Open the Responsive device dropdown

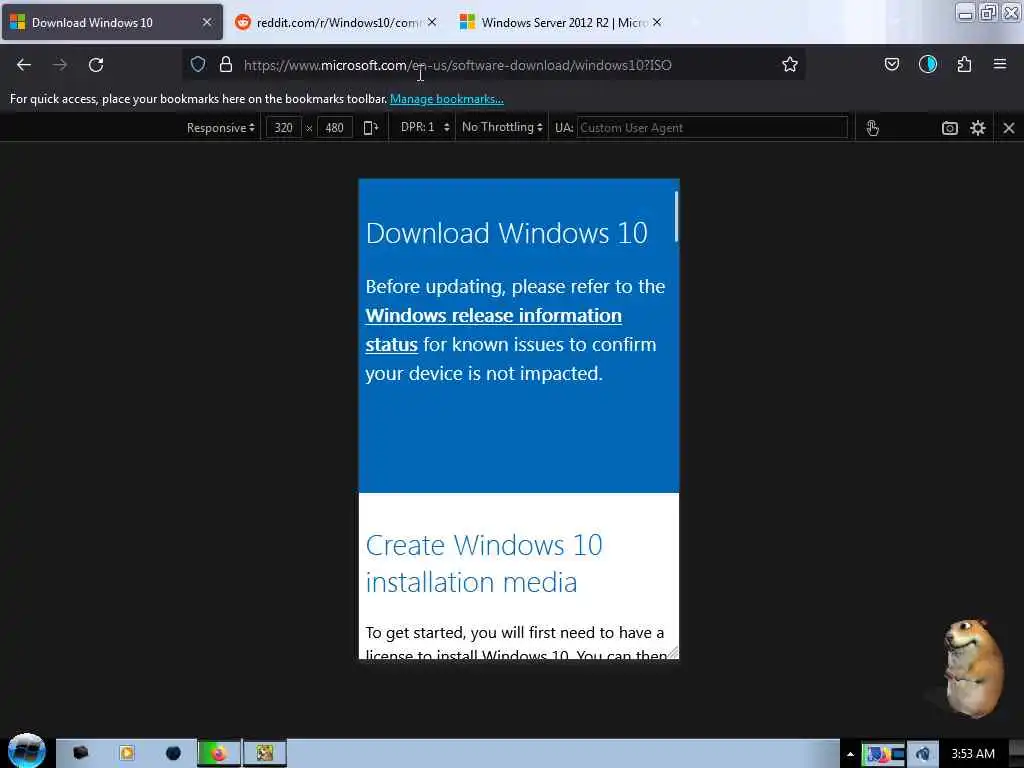(x=220, y=127)
